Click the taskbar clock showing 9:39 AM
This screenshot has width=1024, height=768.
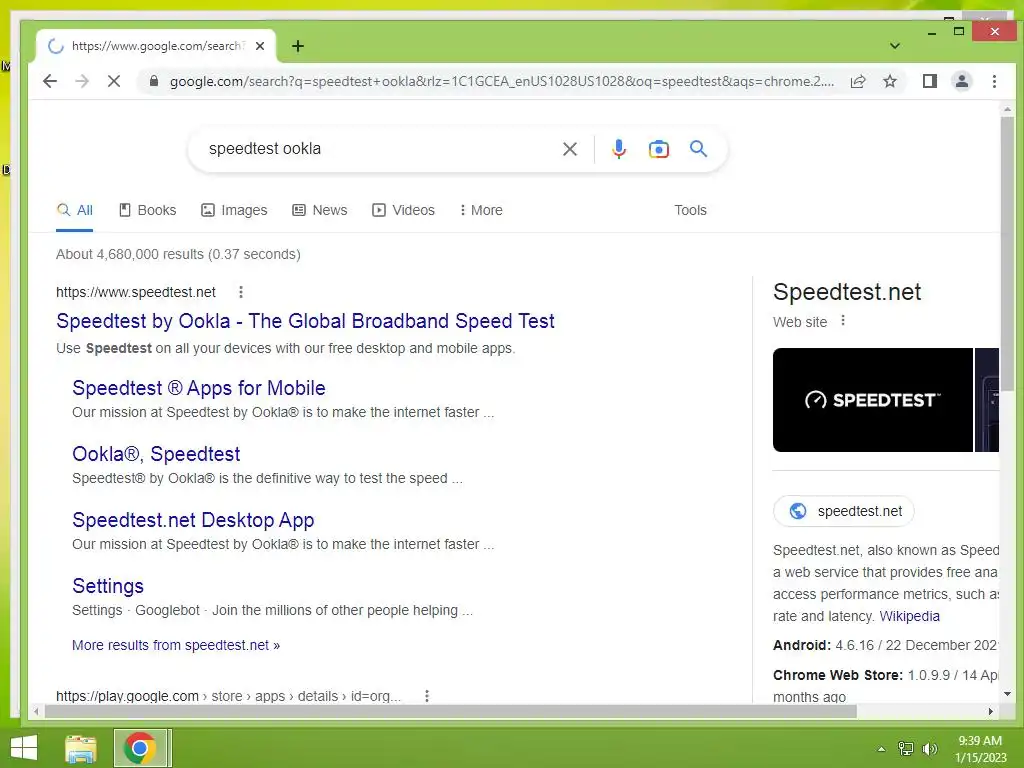tap(981, 749)
